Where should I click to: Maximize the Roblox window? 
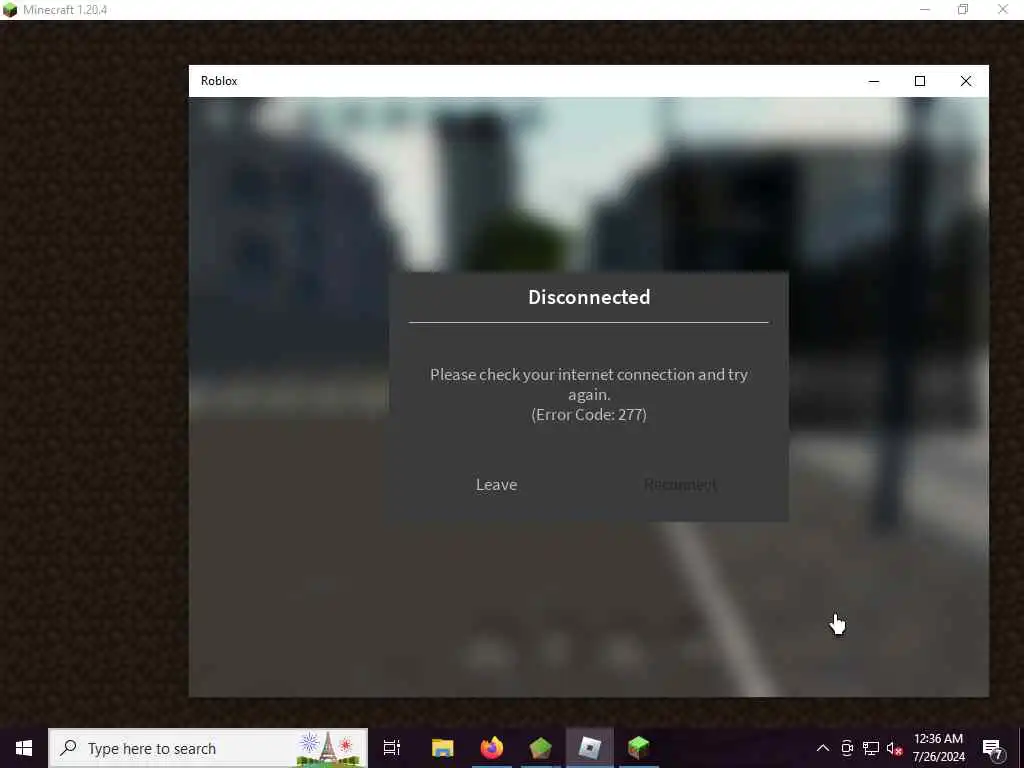[x=920, y=81]
